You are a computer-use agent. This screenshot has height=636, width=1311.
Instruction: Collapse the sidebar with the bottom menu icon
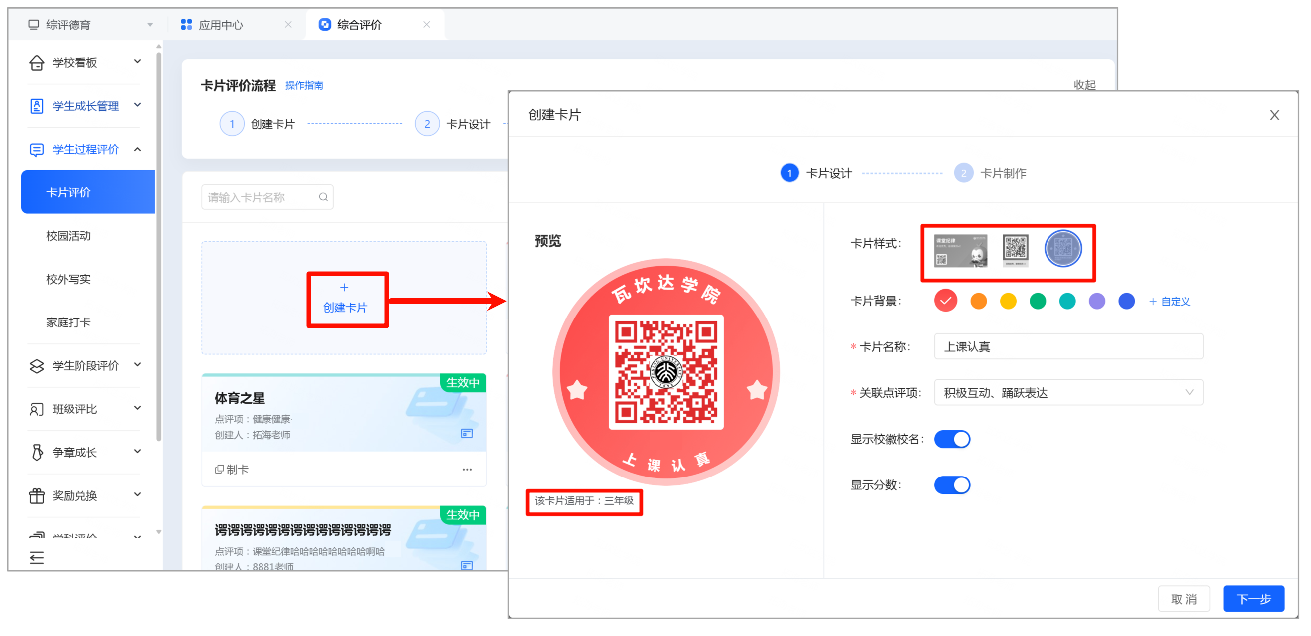tap(37, 558)
